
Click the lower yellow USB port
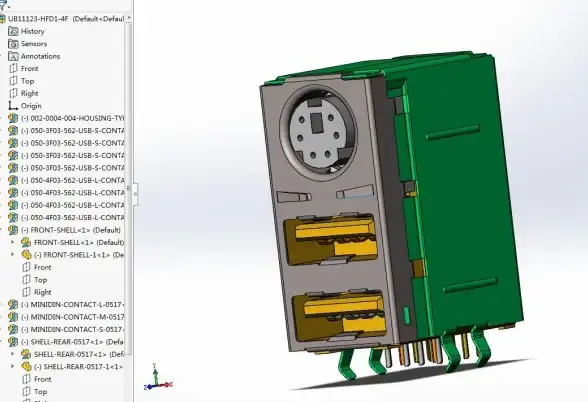point(339,316)
